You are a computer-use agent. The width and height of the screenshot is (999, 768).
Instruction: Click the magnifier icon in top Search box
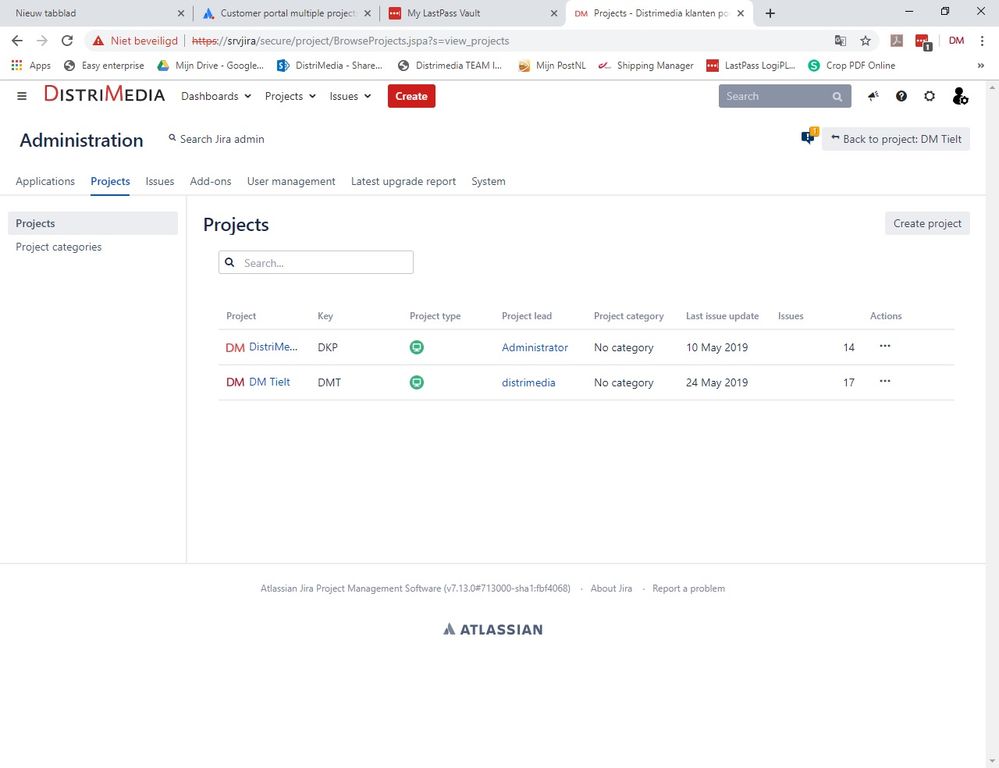pyautogui.click(x=837, y=97)
